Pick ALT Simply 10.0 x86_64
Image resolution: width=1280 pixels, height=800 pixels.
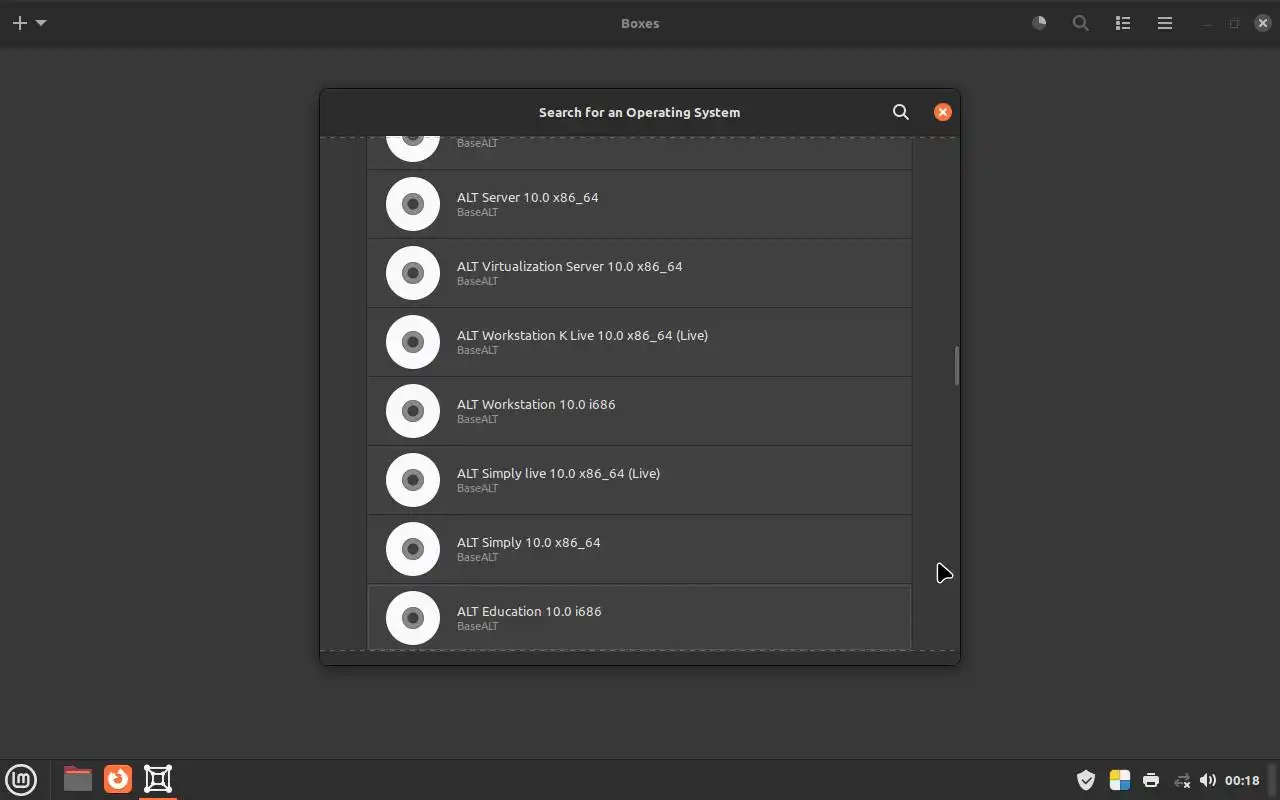[x=640, y=549]
